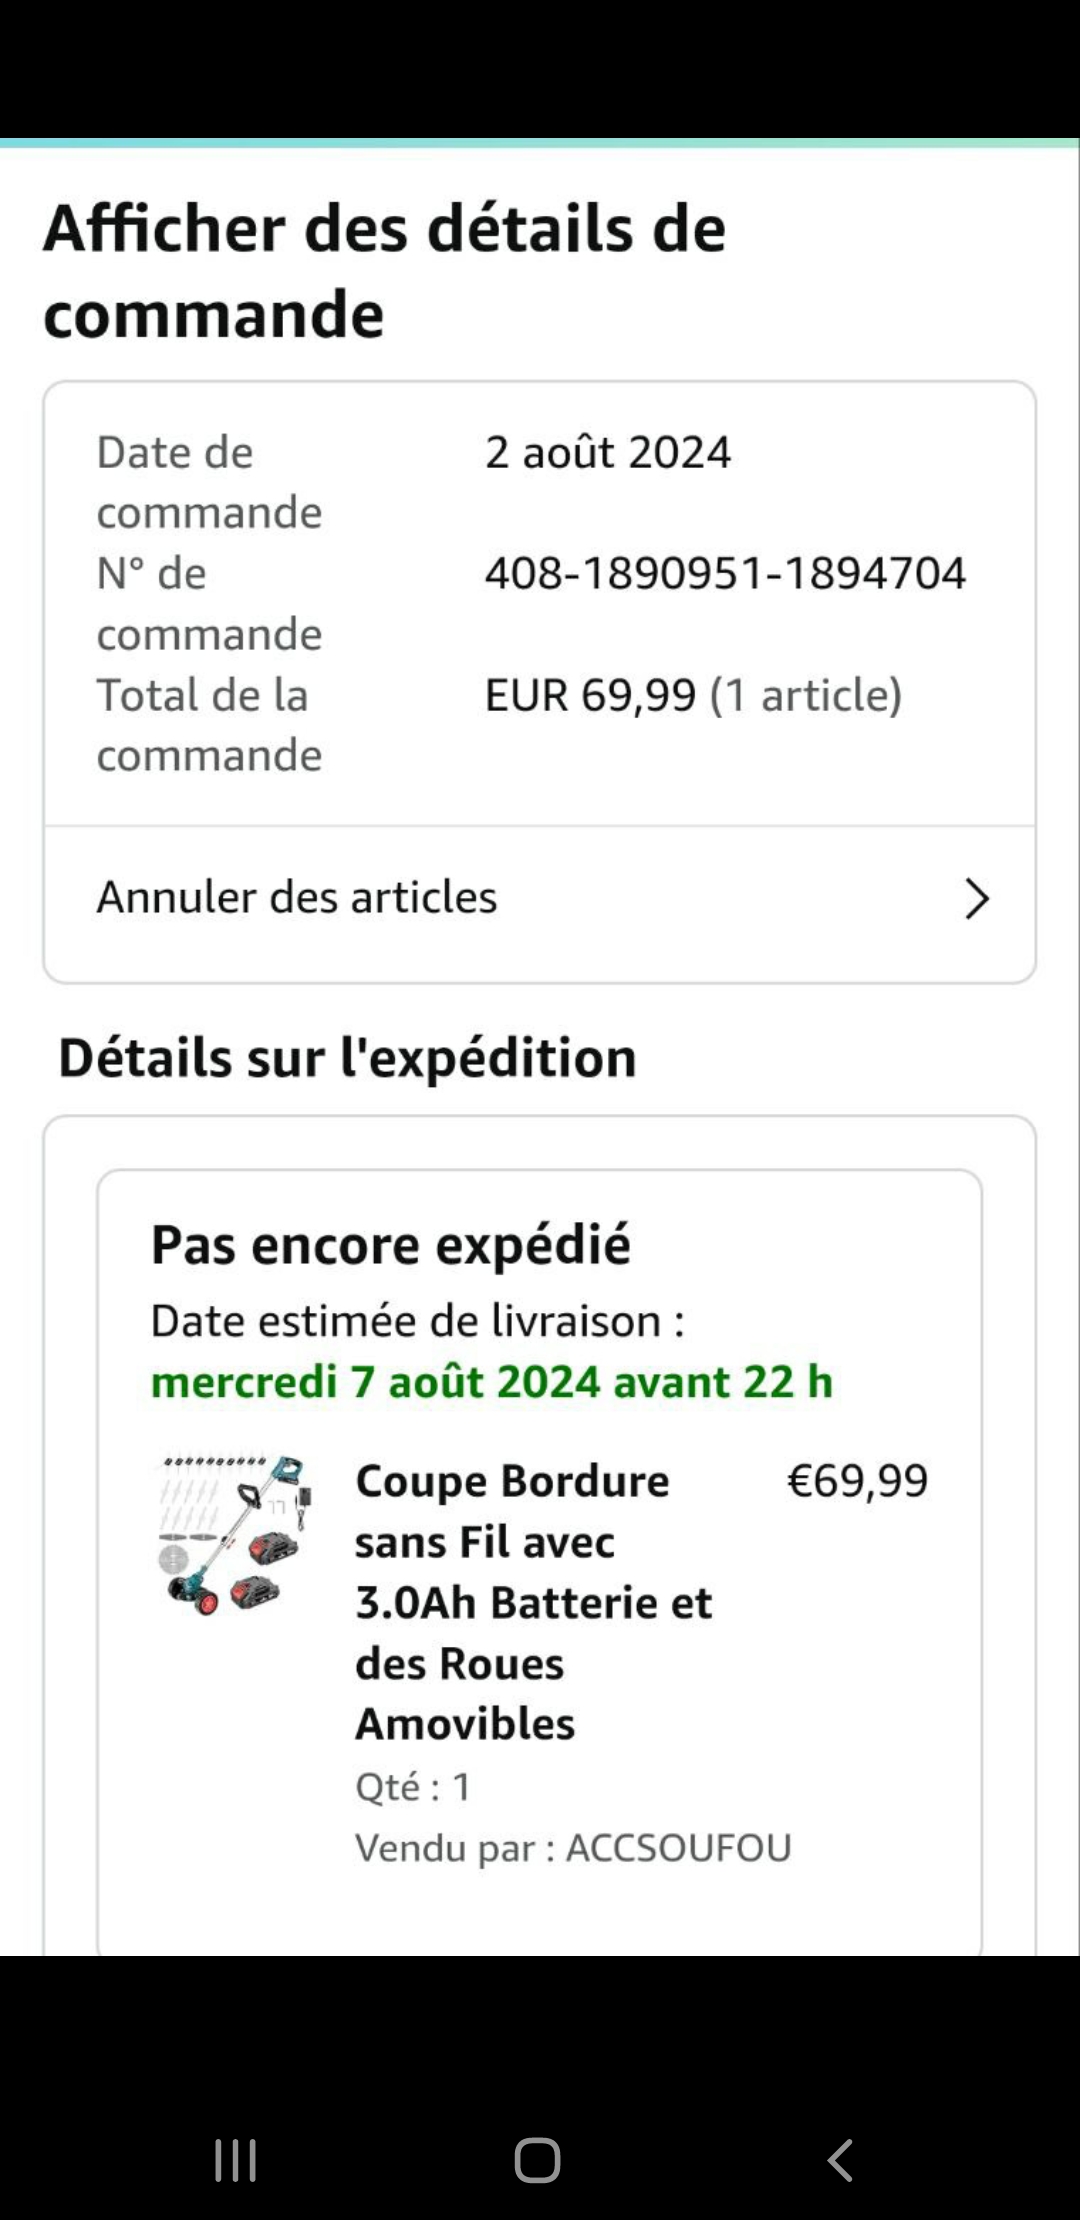
Task: Tap the order date 2 août 2024
Action: [608, 453]
